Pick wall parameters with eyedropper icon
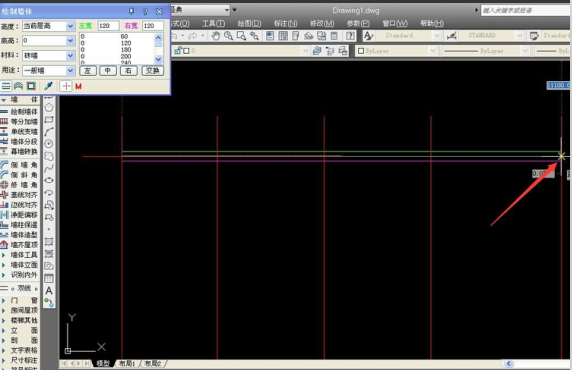572x370 pixels. 48,86
